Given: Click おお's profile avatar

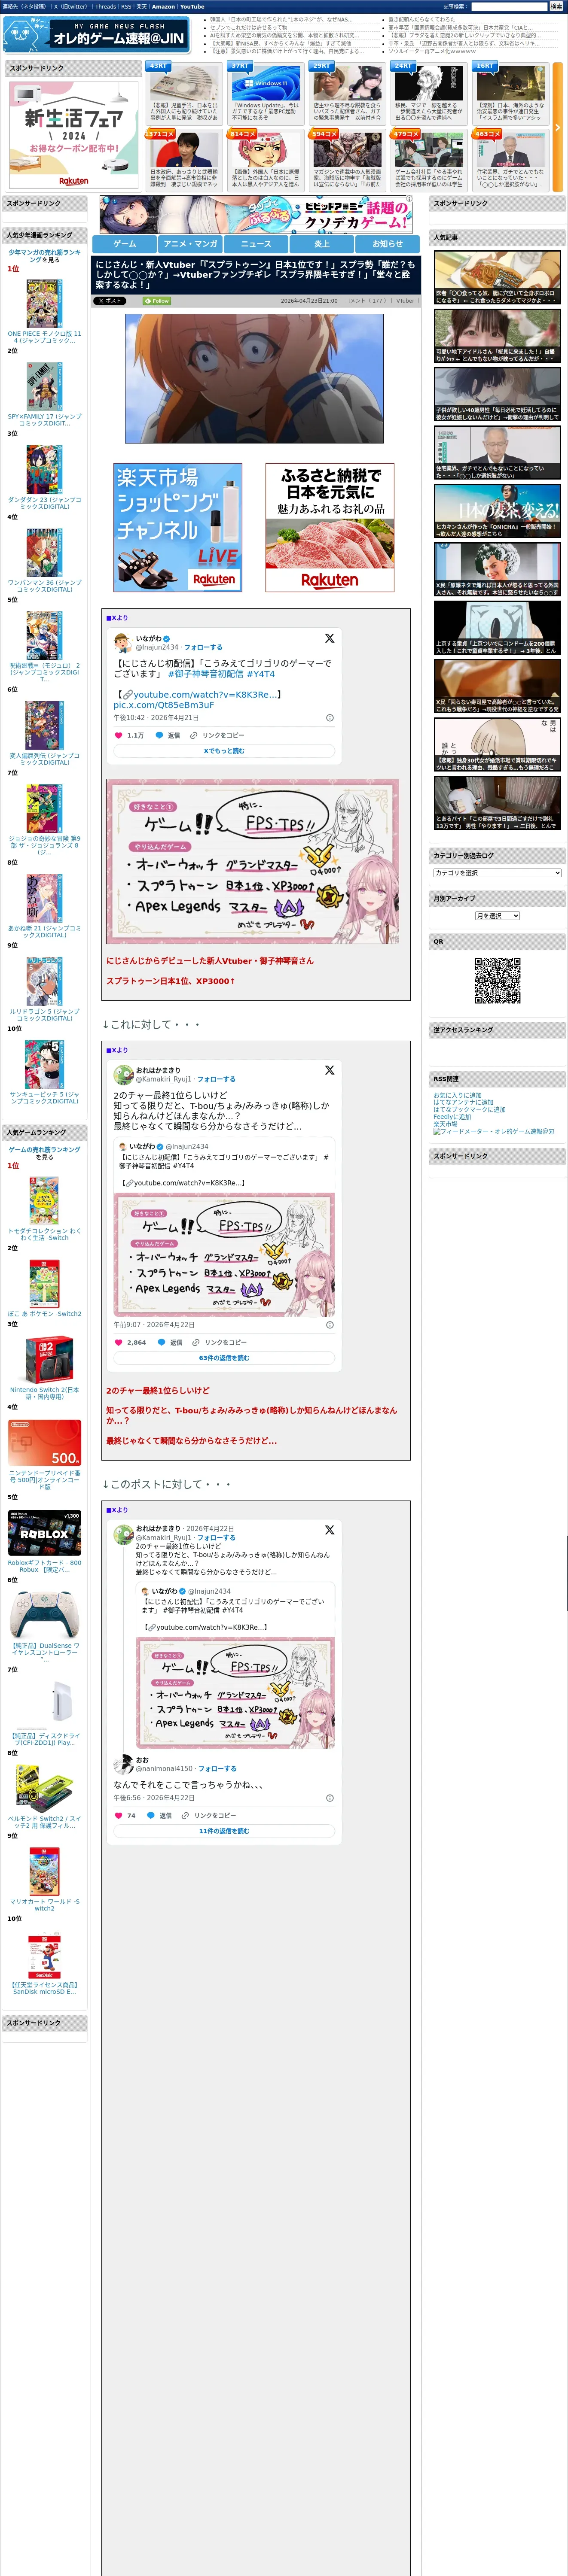Looking at the screenshot, I should [x=123, y=1764].
